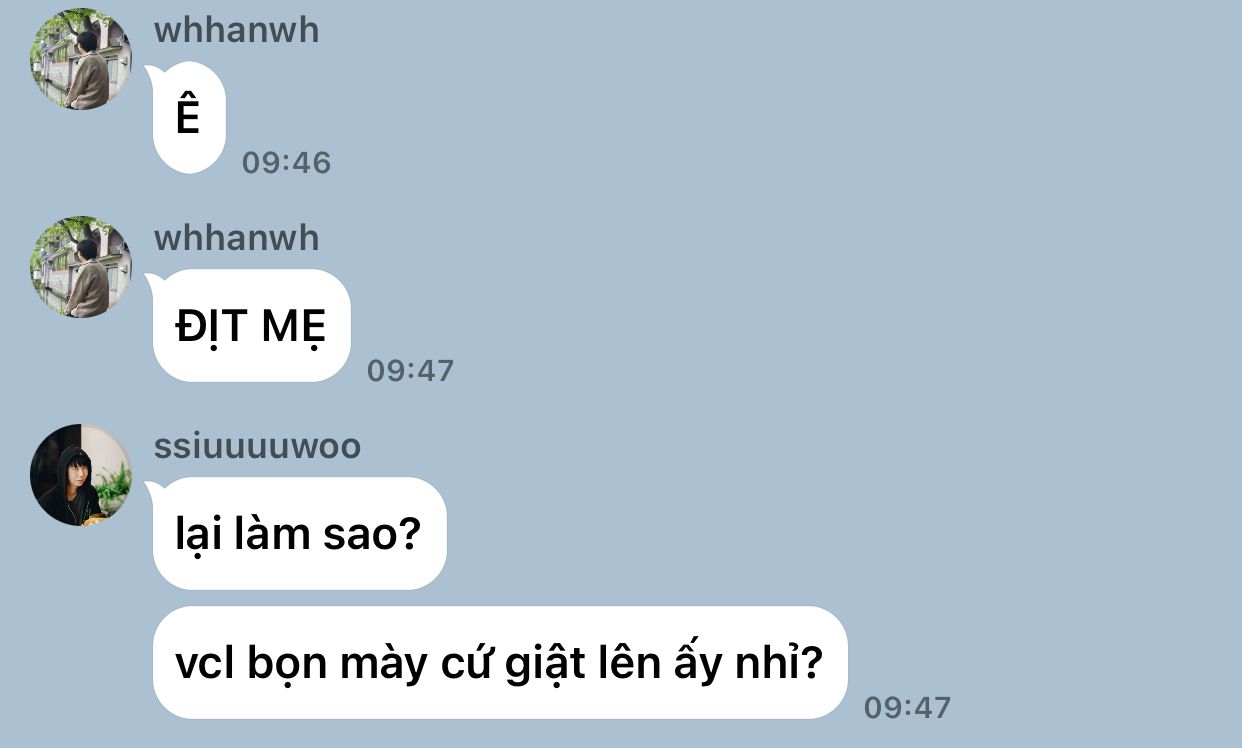Tap the 'lại làm sao?' message bubble

tap(299, 534)
